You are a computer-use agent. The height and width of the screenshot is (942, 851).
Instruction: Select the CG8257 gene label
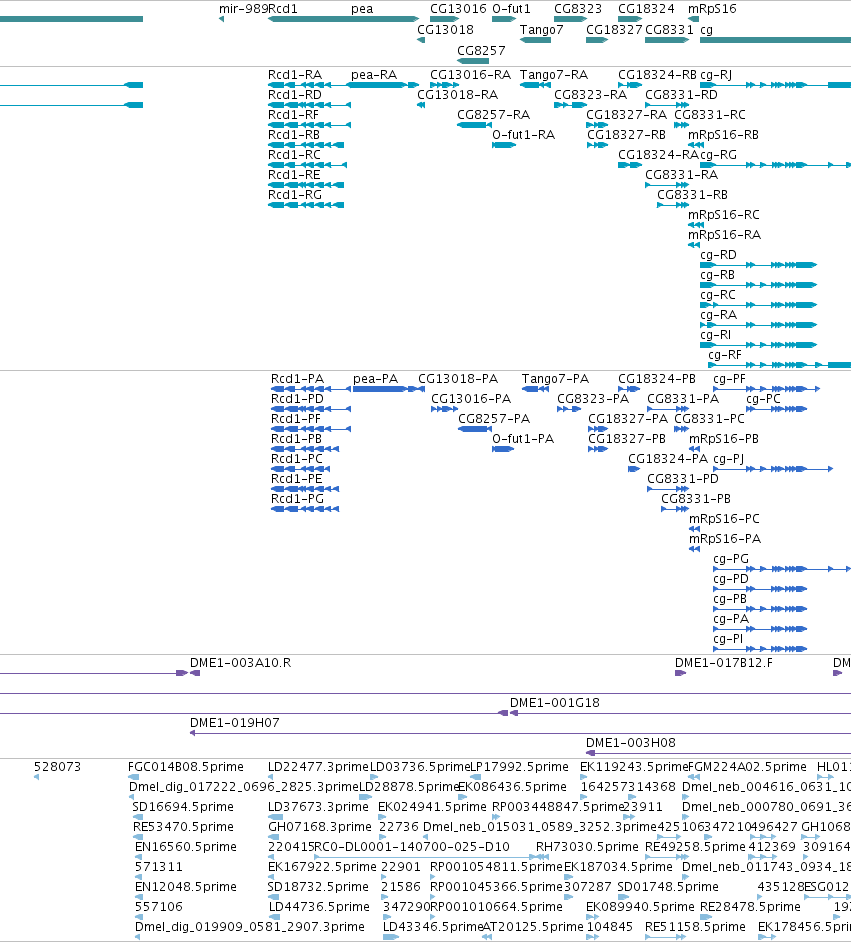coord(481,51)
